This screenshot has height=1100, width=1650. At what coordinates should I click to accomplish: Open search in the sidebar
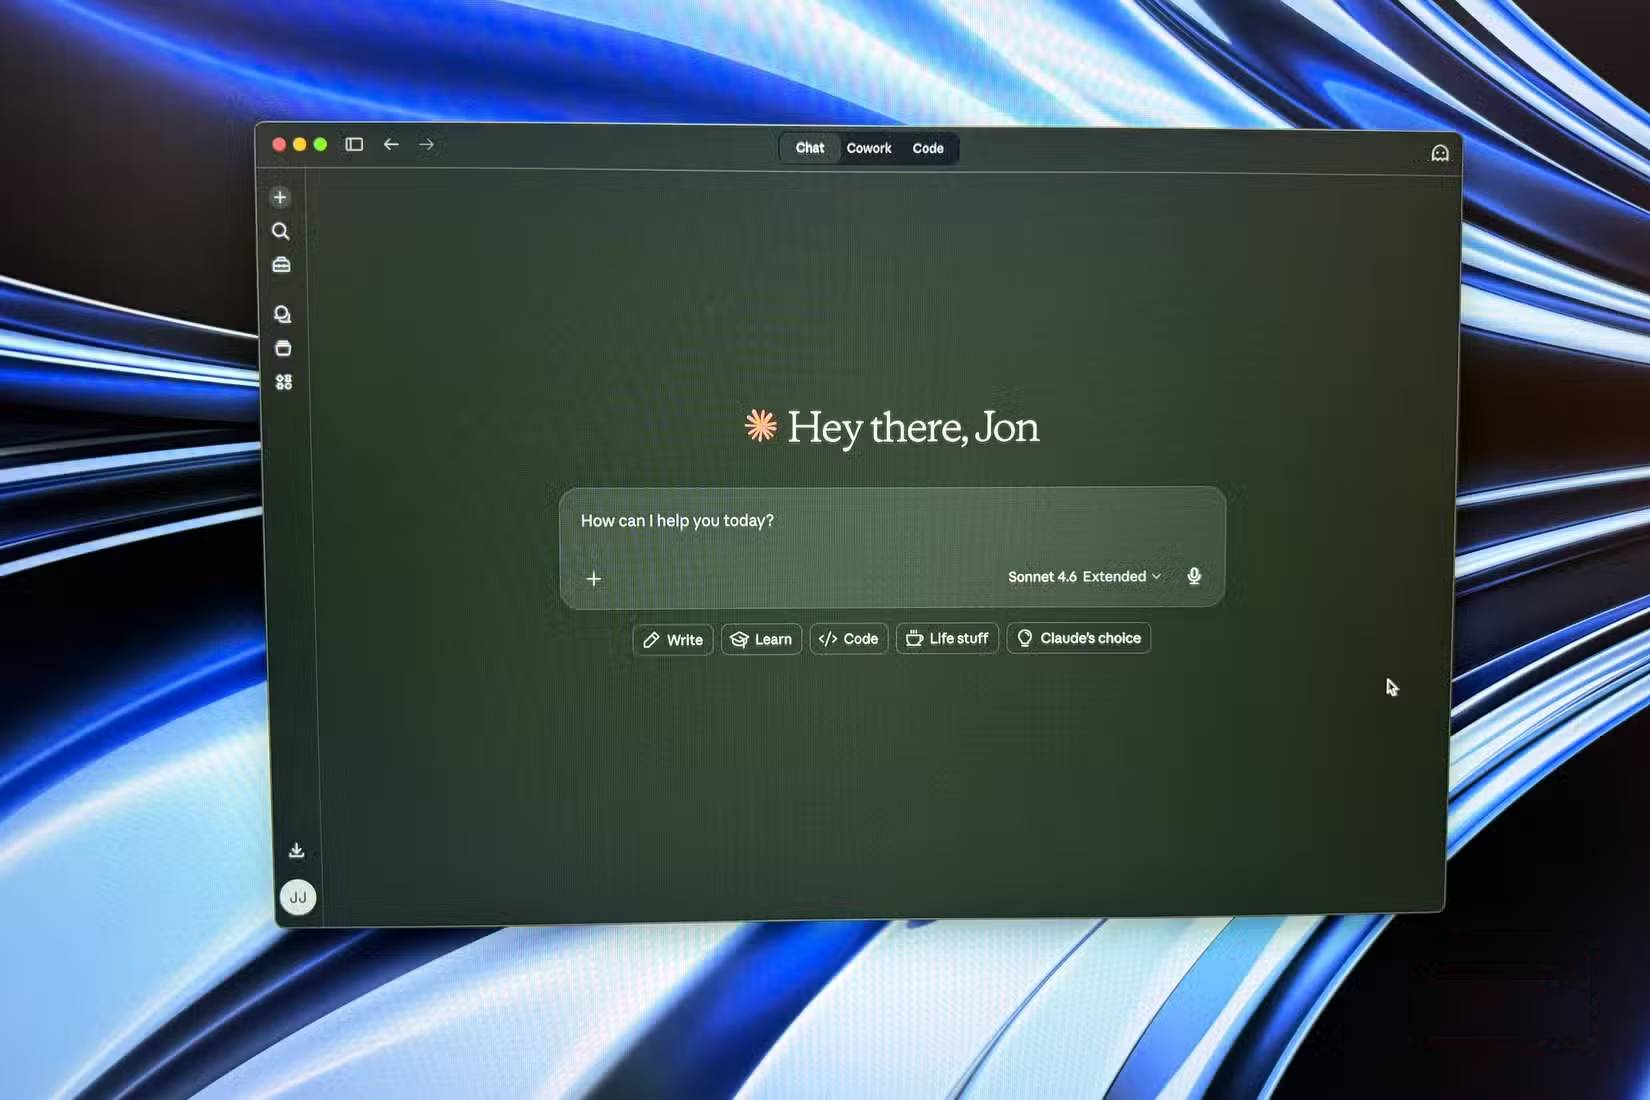tap(280, 231)
